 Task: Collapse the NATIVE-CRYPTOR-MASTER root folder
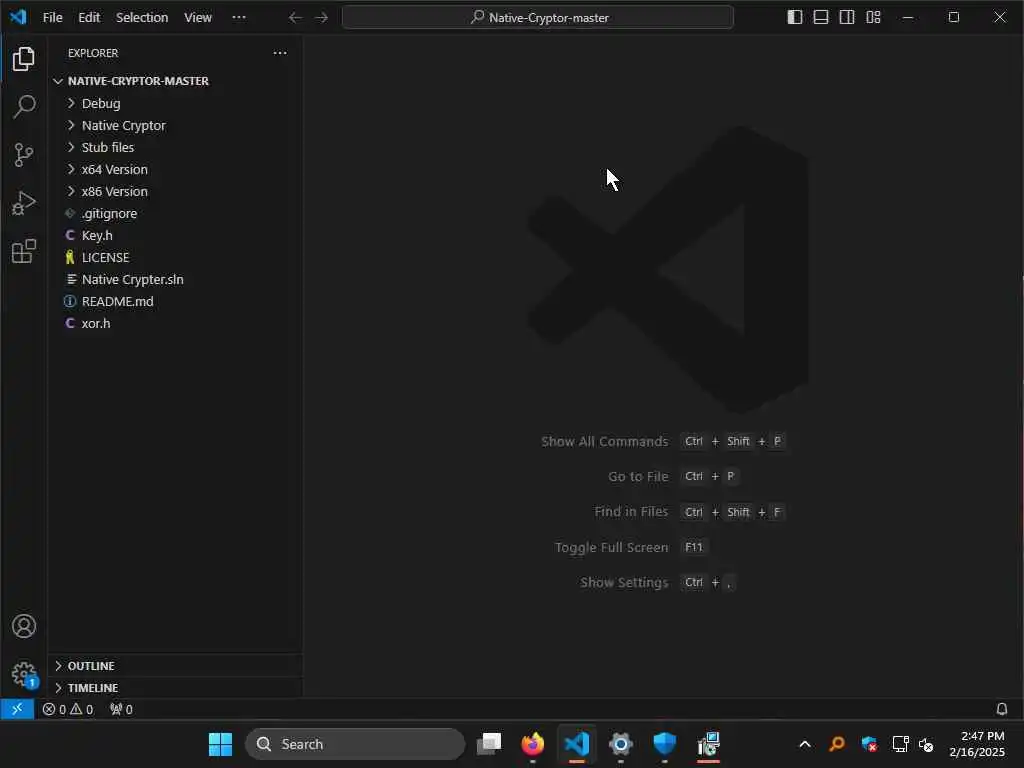pyautogui.click(x=175, y=81)
